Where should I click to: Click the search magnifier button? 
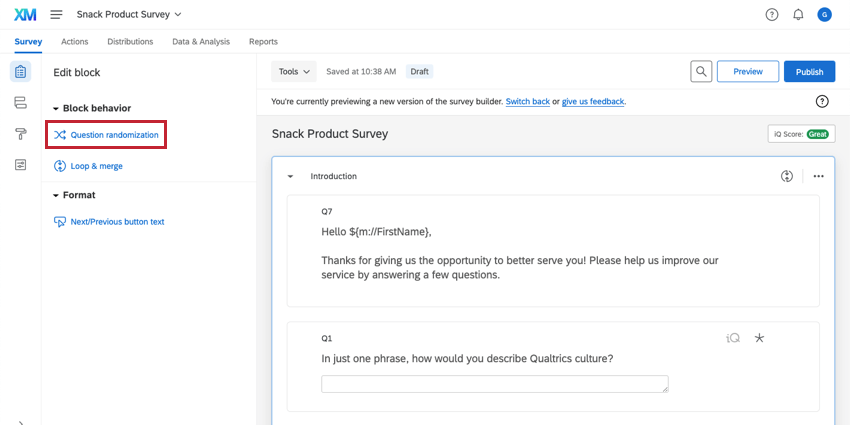coord(702,72)
